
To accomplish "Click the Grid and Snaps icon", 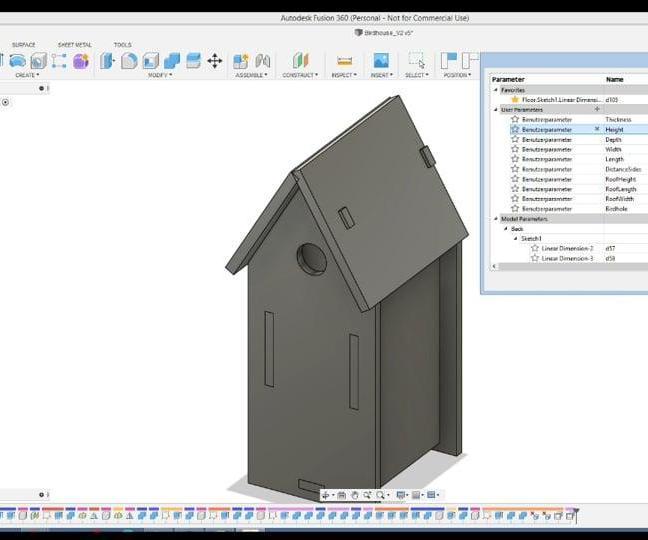I will click(x=416, y=495).
